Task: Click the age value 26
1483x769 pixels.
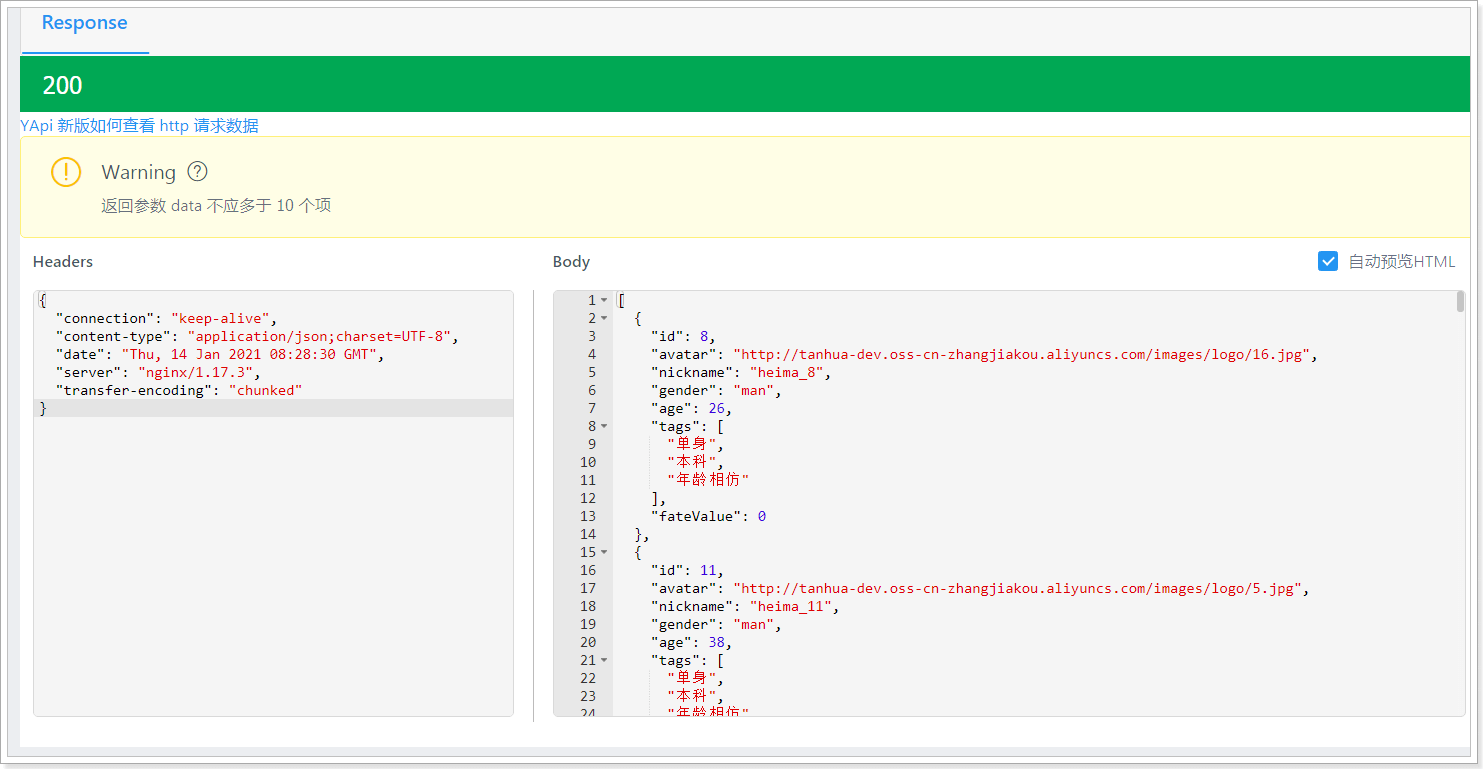Action: (x=716, y=408)
